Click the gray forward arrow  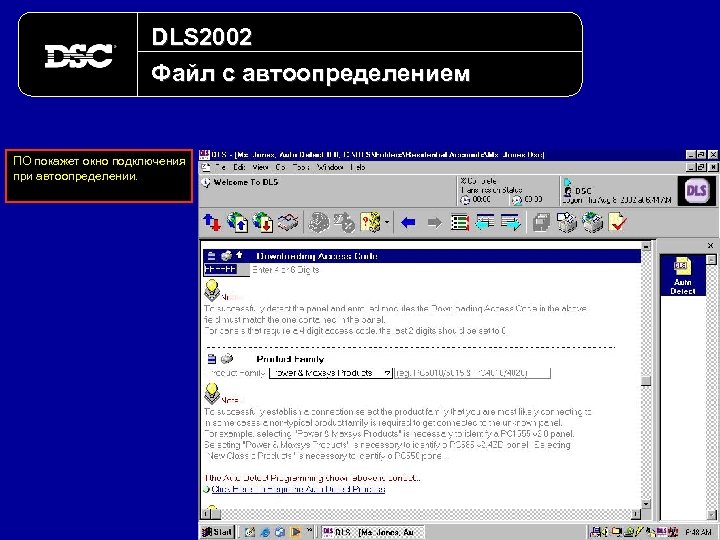(434, 223)
